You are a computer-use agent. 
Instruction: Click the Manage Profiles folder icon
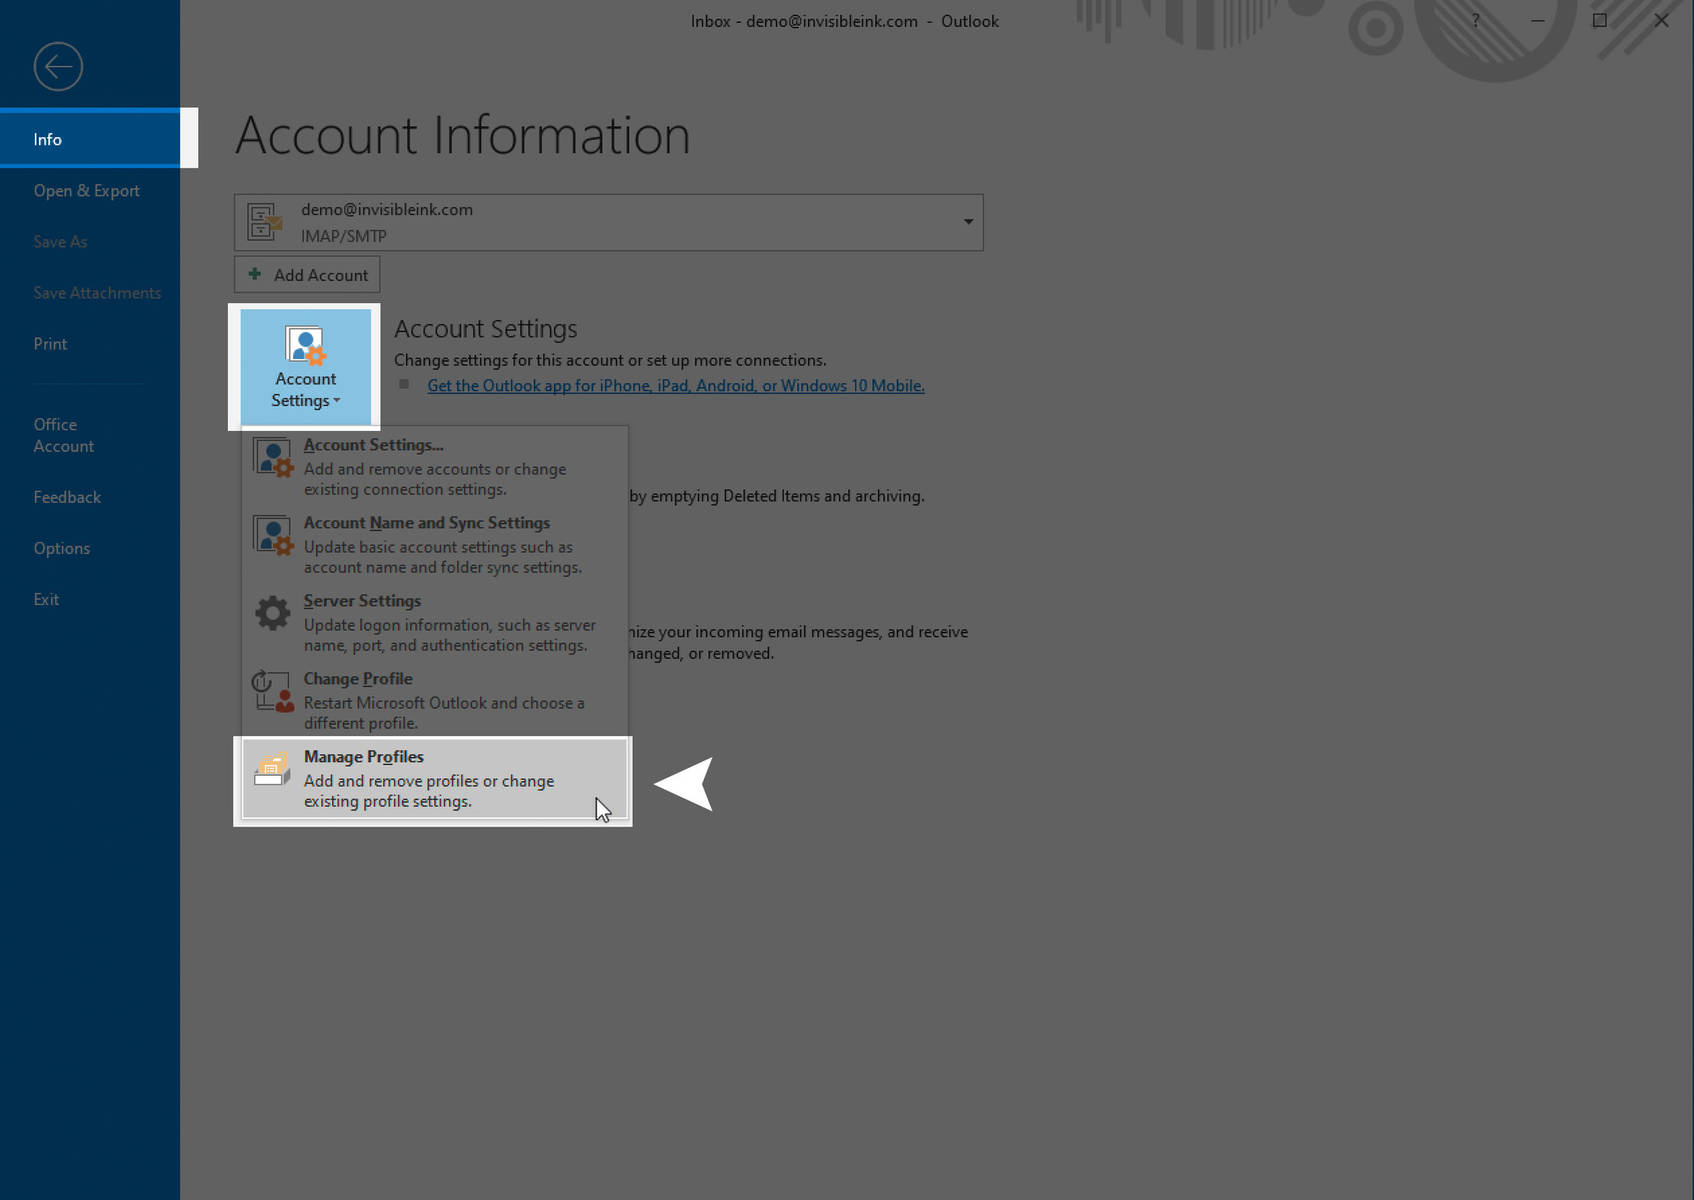pos(272,769)
